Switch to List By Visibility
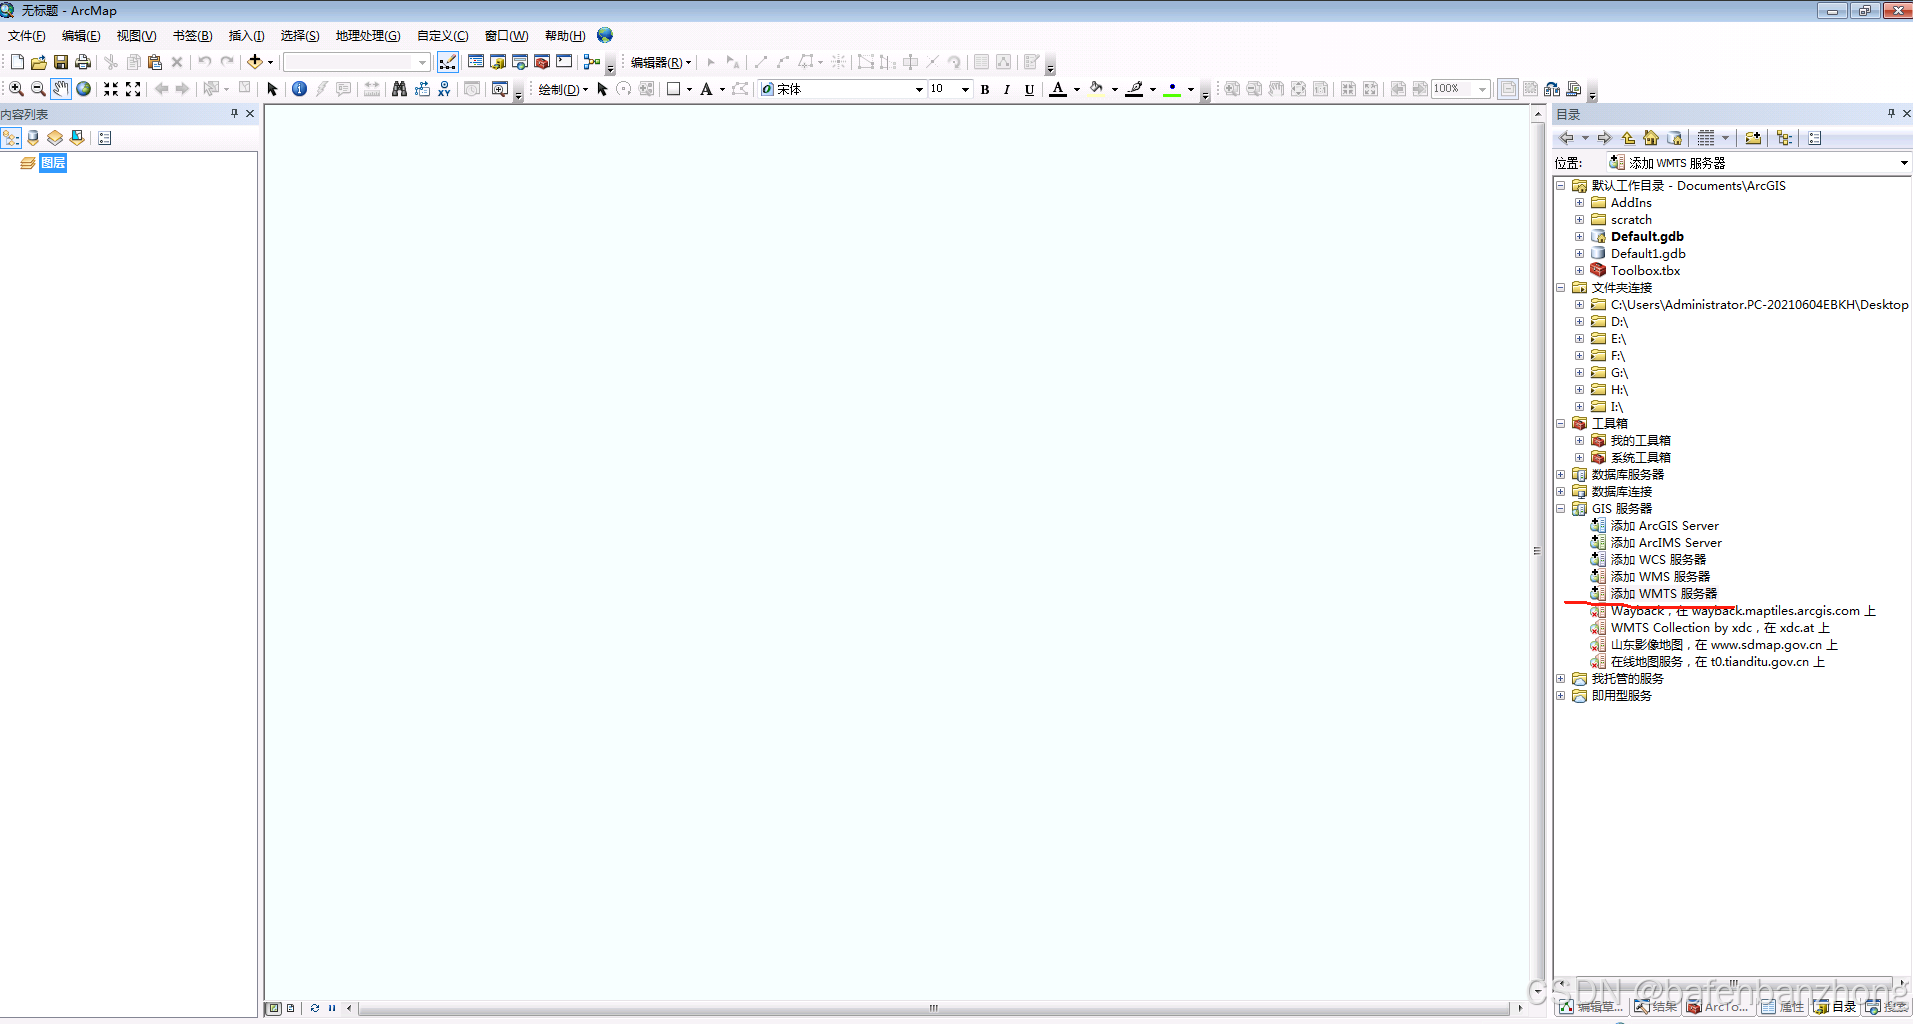Screen dimensions: 1913x1024 coord(55,138)
